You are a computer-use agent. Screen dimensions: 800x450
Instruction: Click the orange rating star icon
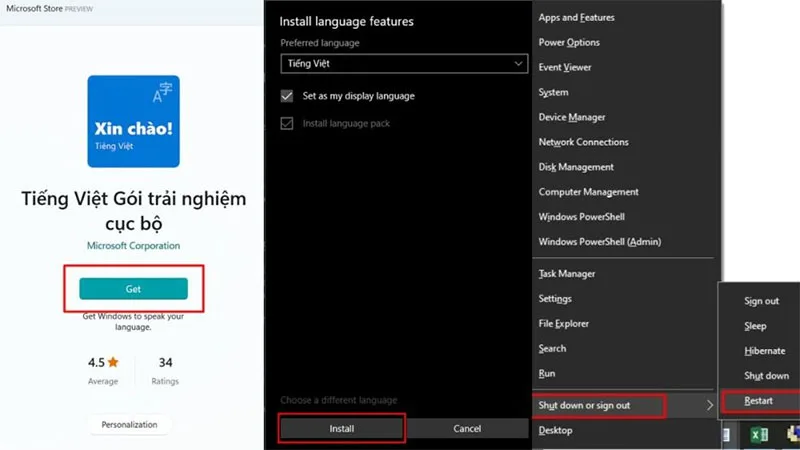click(113, 362)
